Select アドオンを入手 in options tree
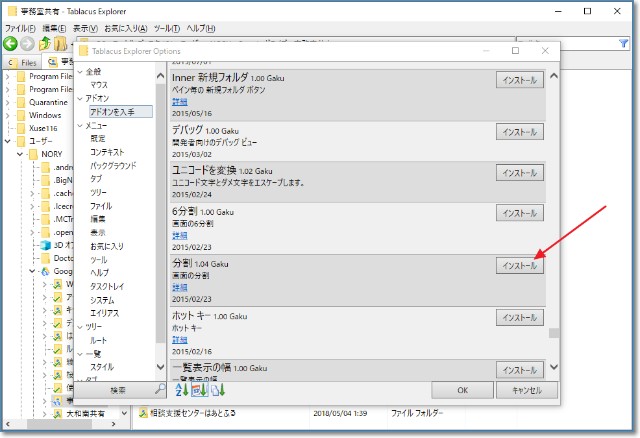Viewport: 640px width, 438px height. pyautogui.click(x=120, y=112)
